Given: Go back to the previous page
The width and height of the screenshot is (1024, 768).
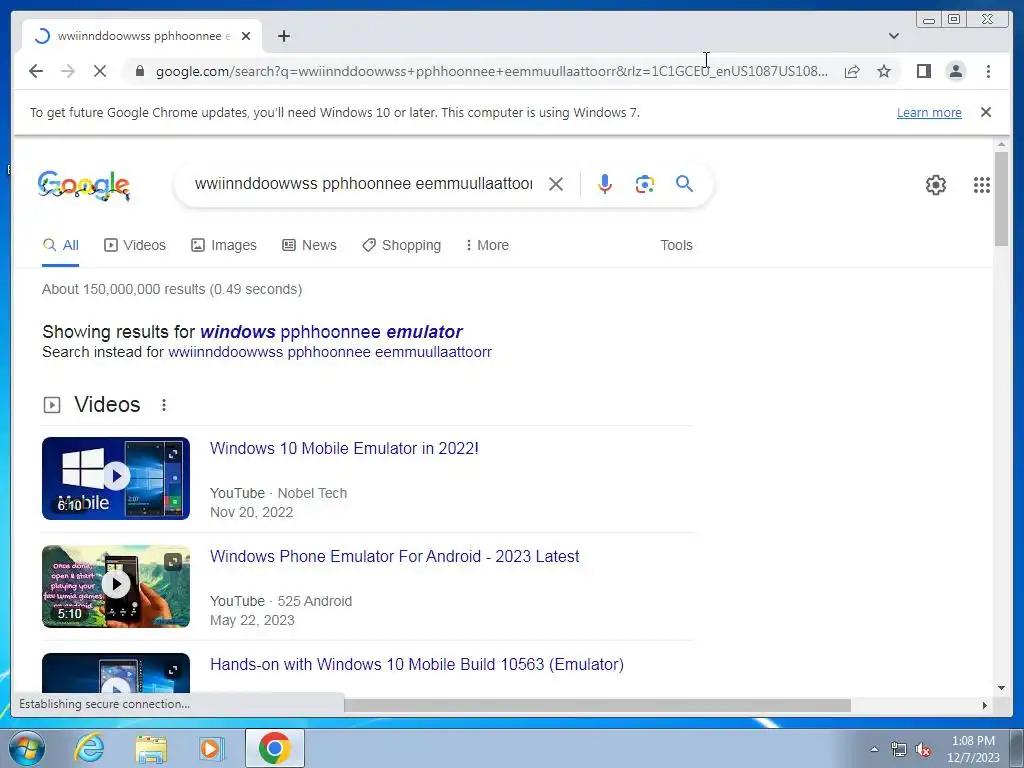Looking at the screenshot, I should point(36,71).
